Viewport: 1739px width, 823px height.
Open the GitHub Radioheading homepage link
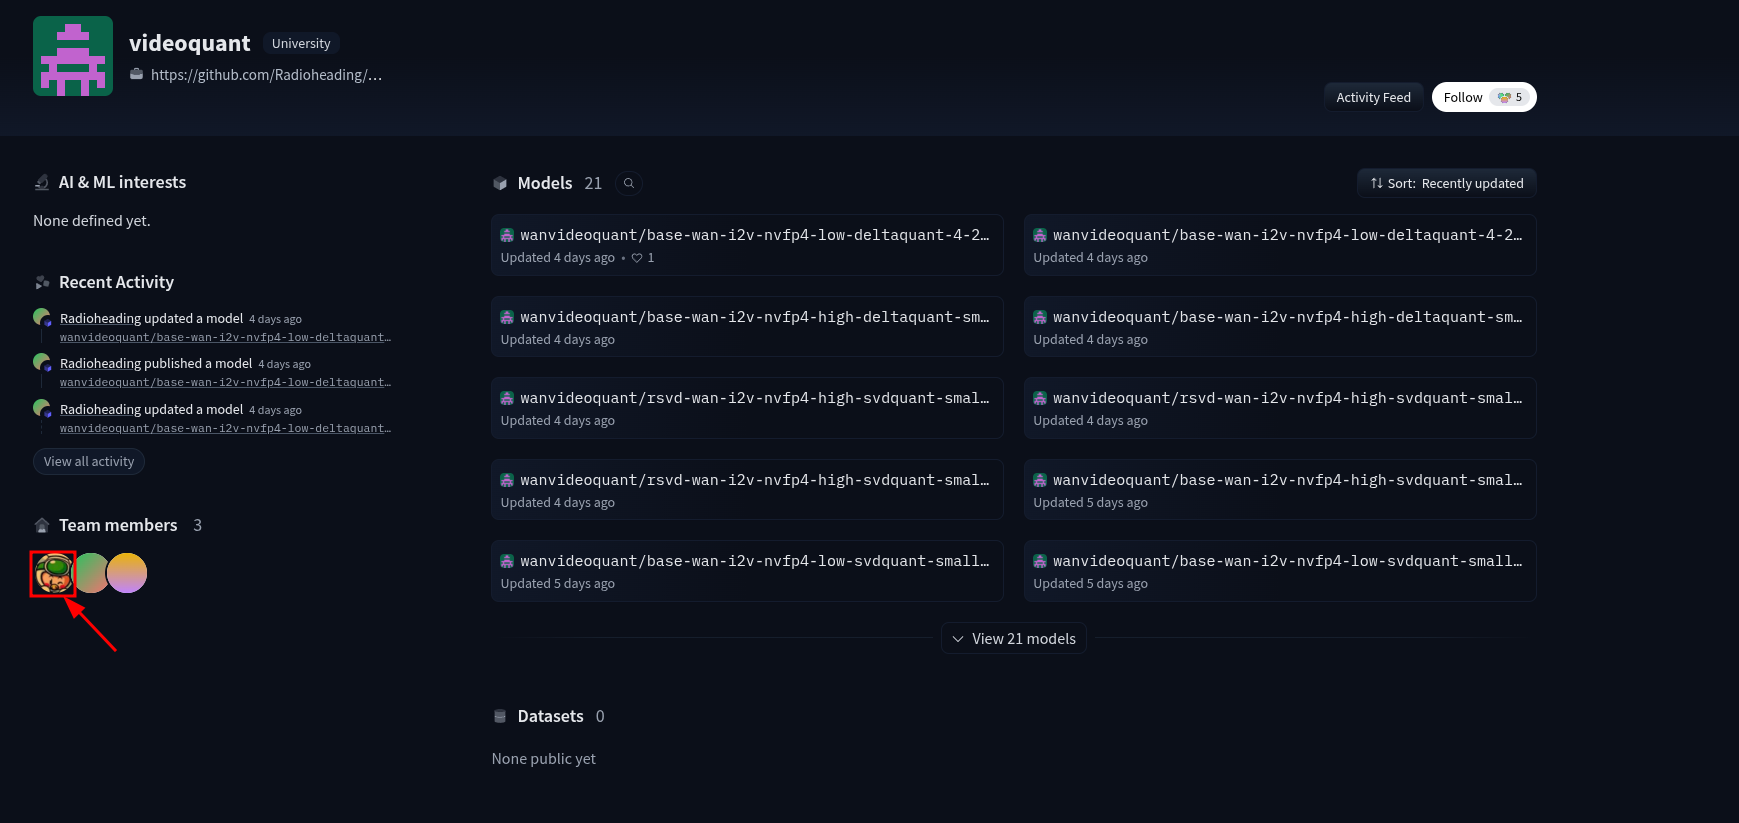(266, 75)
